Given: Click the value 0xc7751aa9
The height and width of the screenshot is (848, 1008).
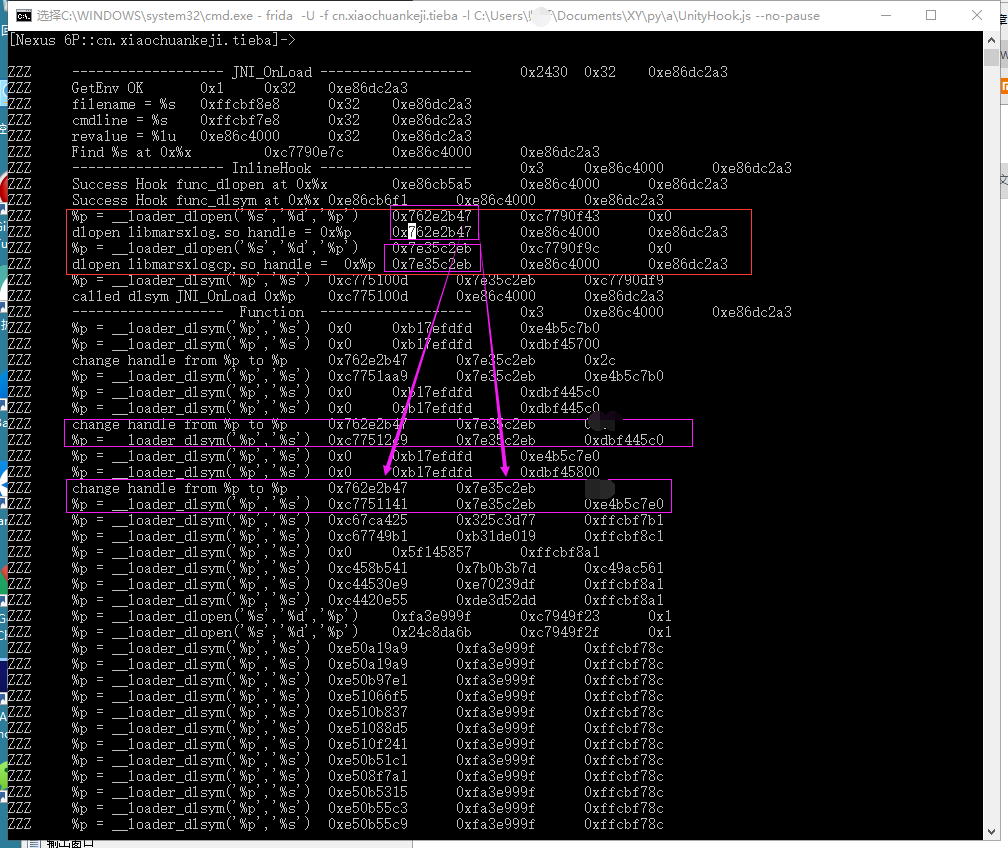Looking at the screenshot, I should (368, 376).
